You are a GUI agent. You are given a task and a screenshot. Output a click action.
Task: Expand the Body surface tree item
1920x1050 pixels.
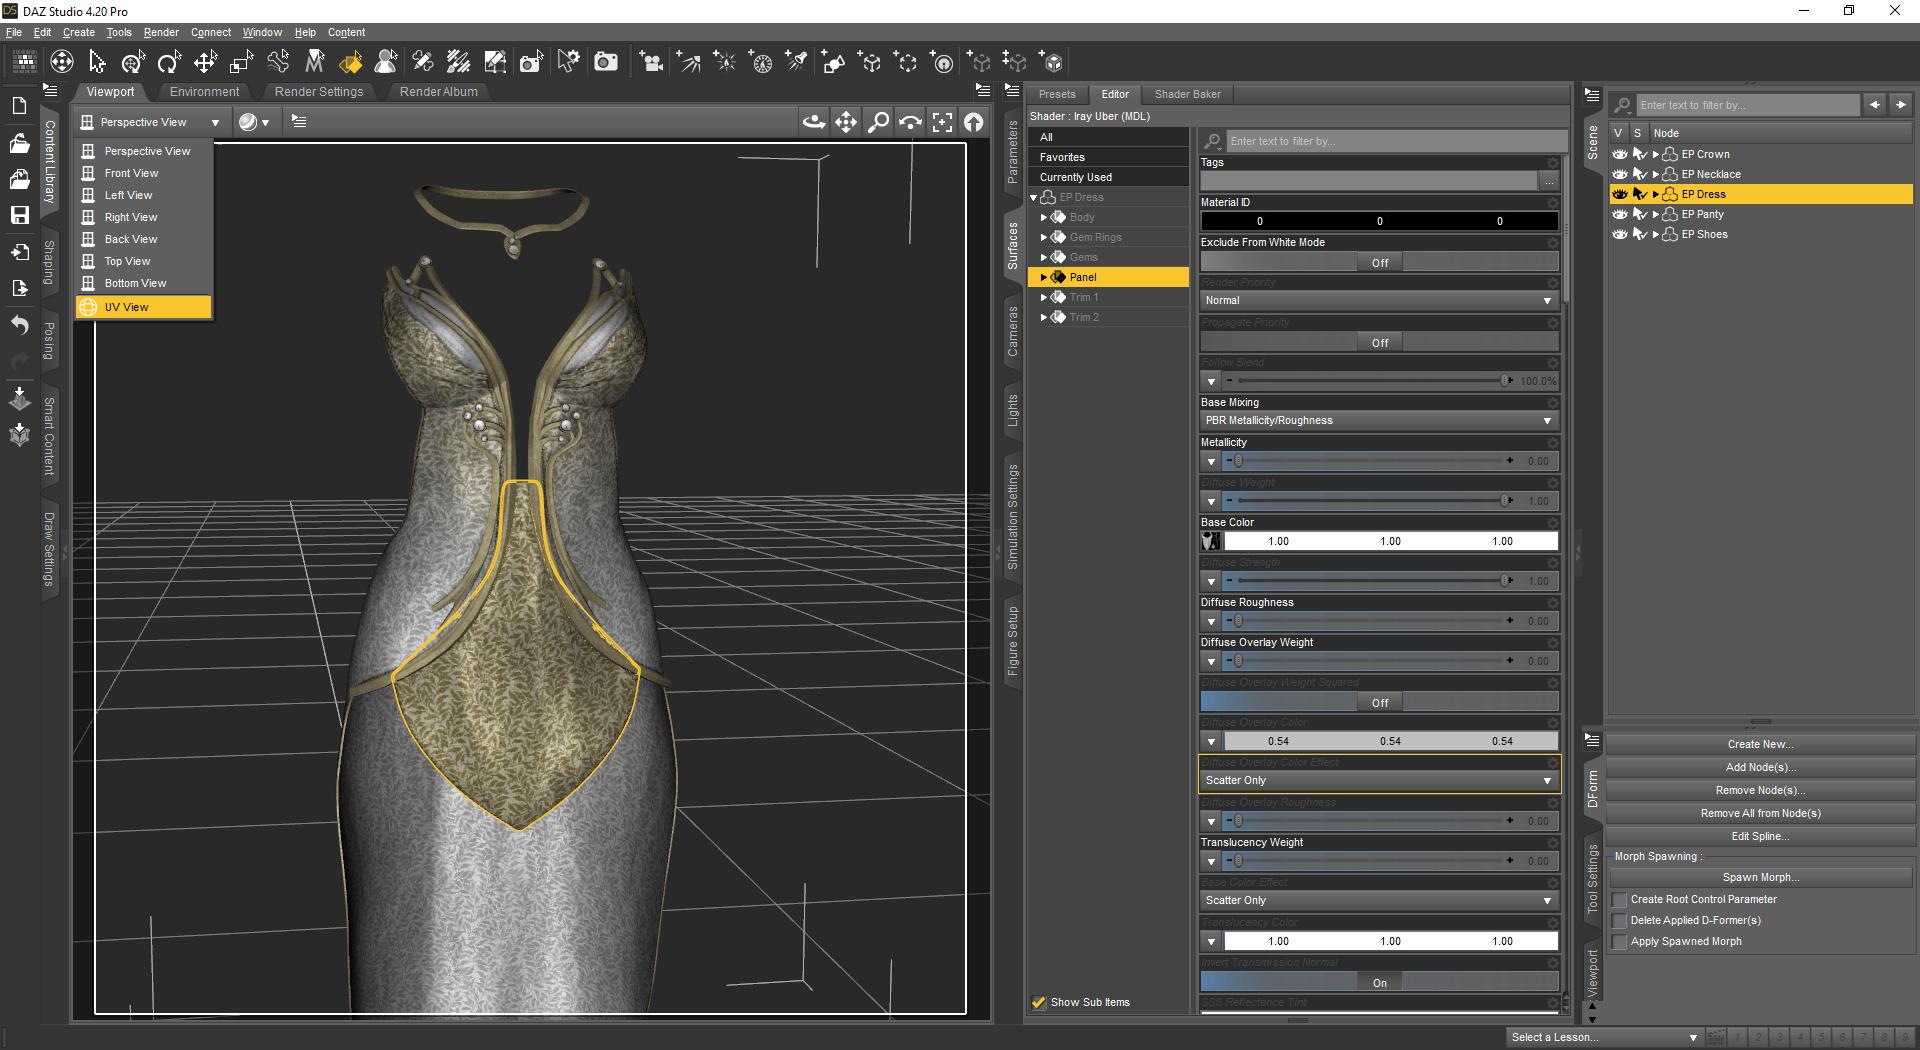1044,217
